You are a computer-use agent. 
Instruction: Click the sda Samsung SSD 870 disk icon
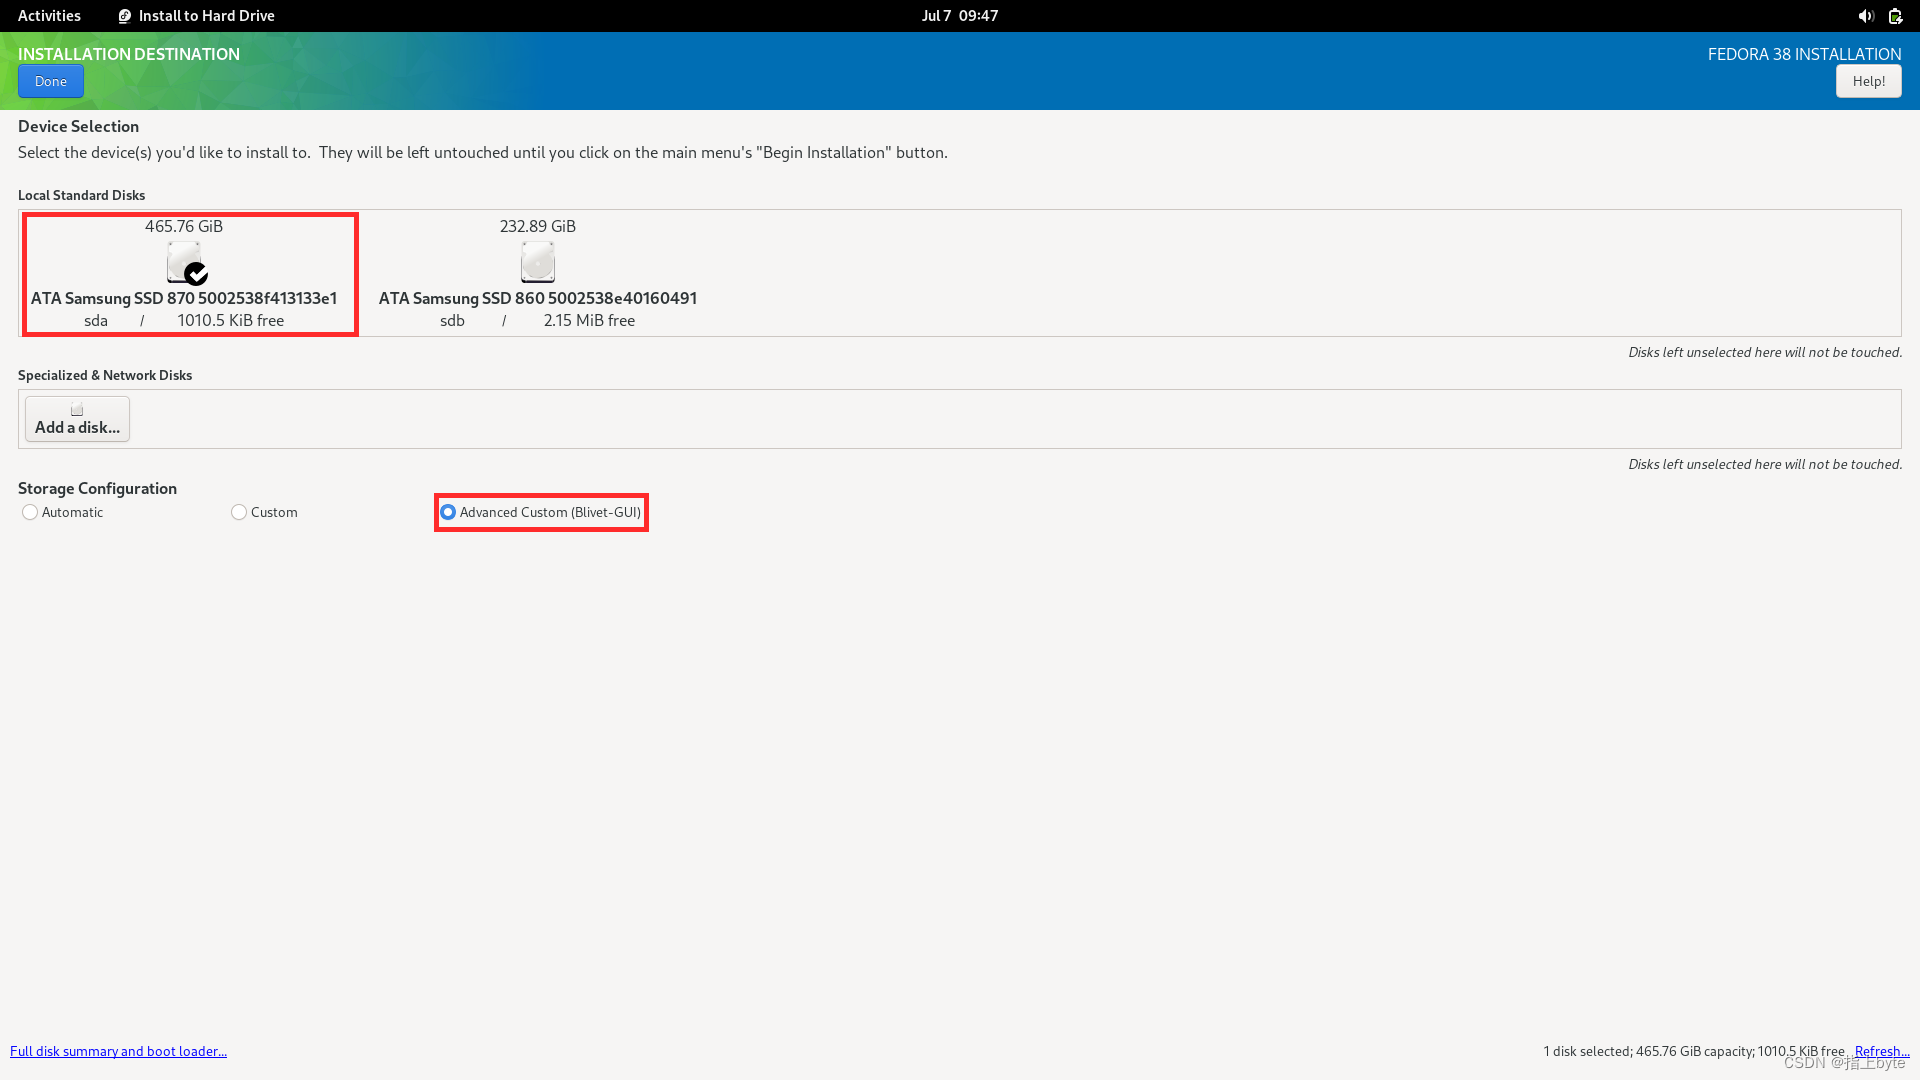pyautogui.click(x=182, y=260)
